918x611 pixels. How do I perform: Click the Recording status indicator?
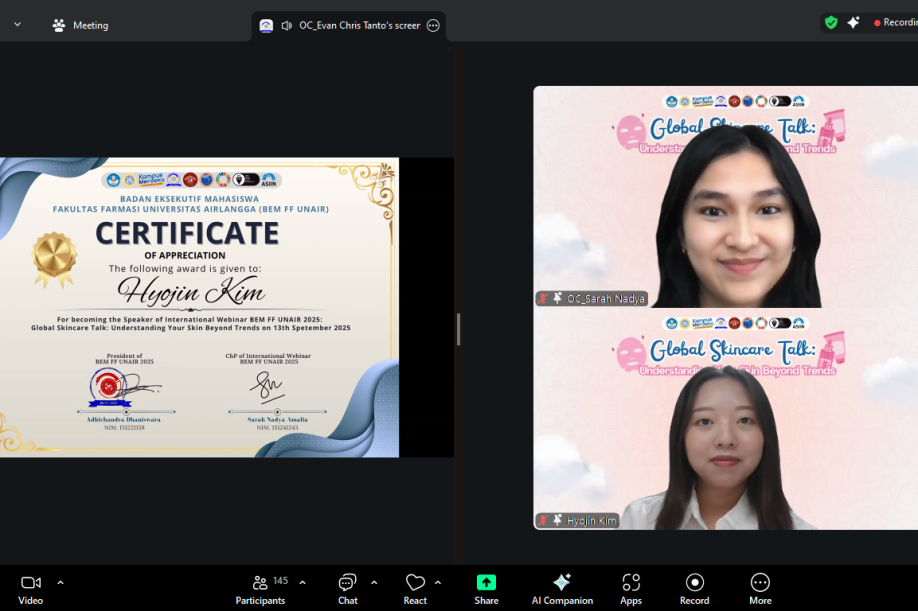pyautogui.click(x=896, y=22)
